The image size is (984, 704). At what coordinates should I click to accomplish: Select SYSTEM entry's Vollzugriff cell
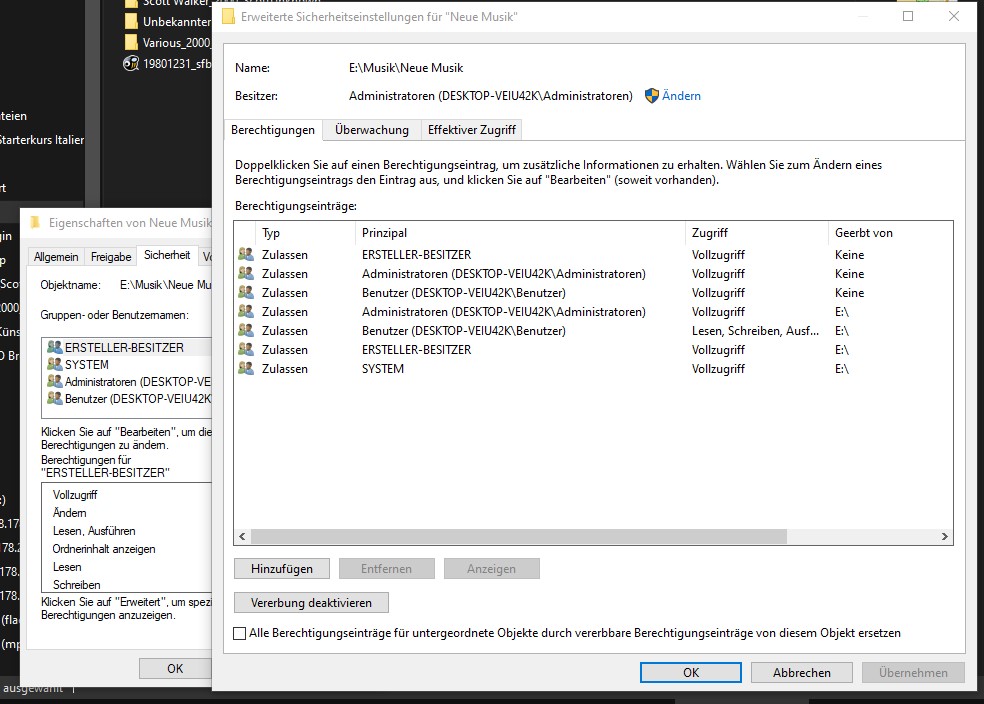(718, 369)
